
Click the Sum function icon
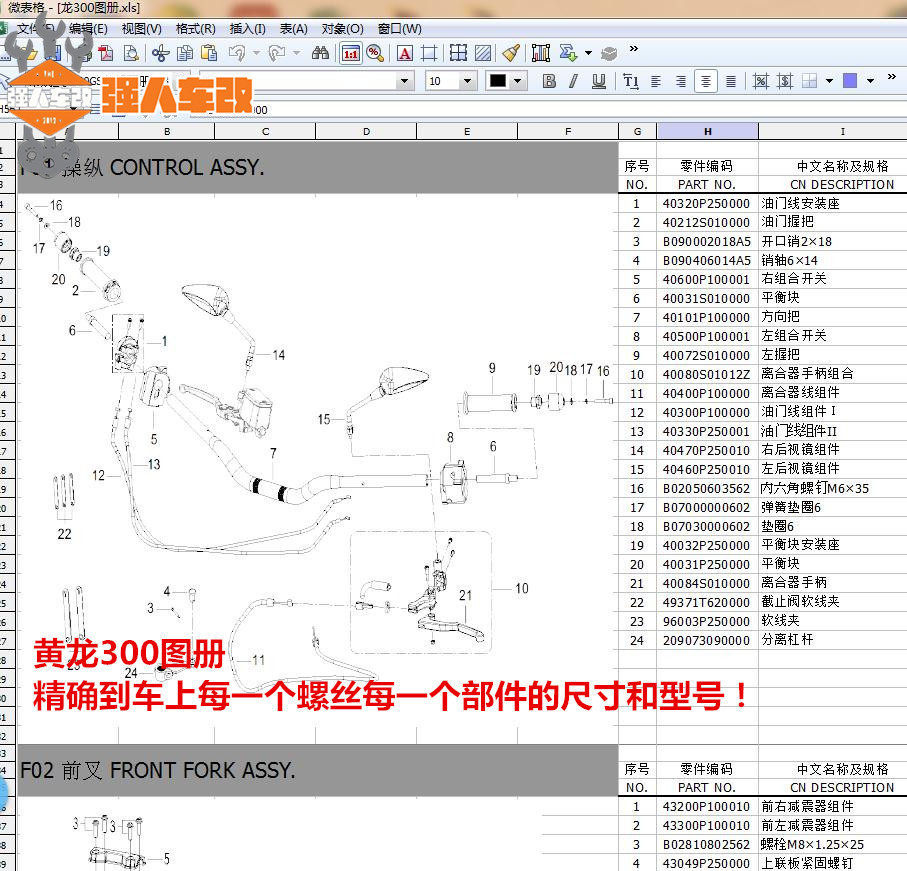coord(568,54)
